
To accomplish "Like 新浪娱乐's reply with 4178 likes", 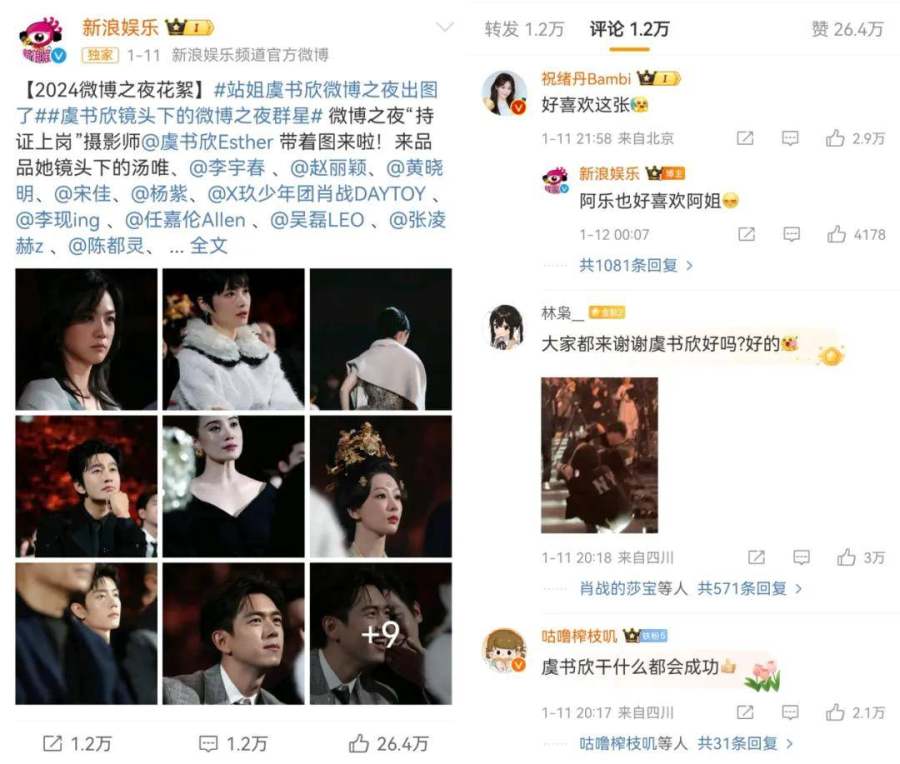I will pos(836,234).
